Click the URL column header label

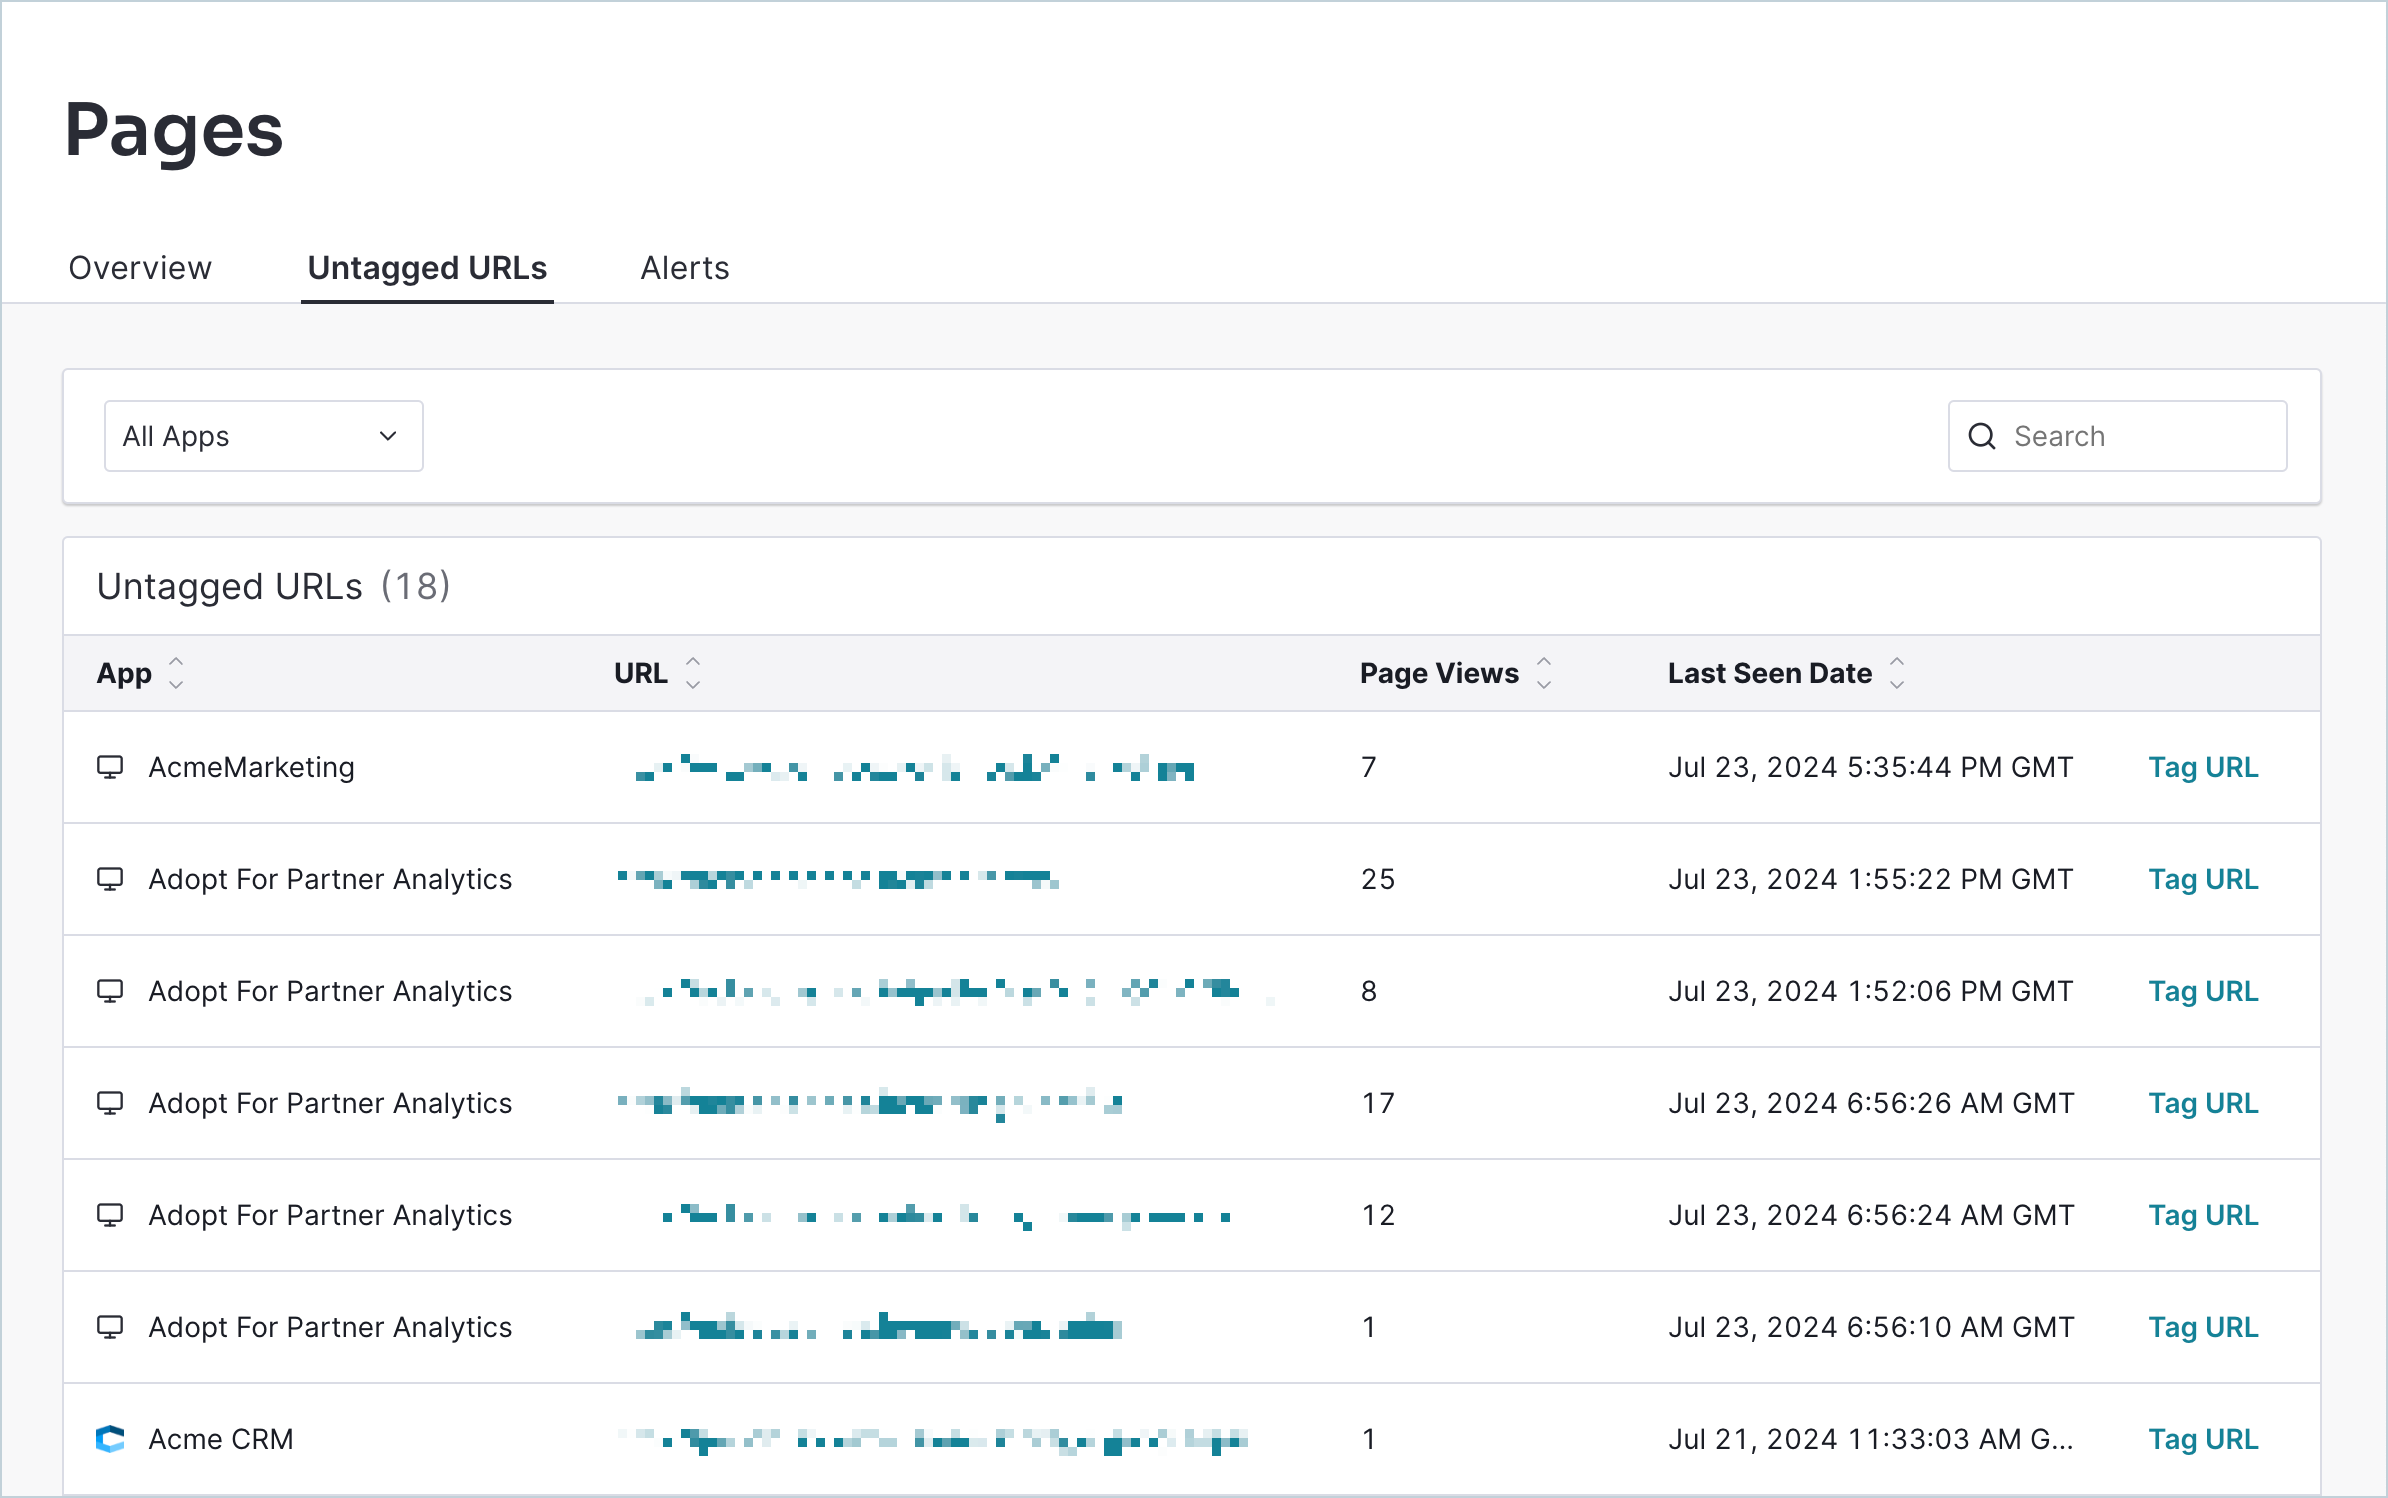point(641,673)
